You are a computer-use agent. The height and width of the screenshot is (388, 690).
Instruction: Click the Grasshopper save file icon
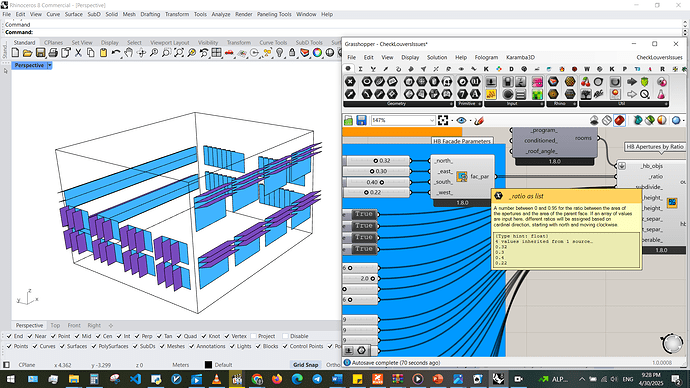tap(361, 120)
